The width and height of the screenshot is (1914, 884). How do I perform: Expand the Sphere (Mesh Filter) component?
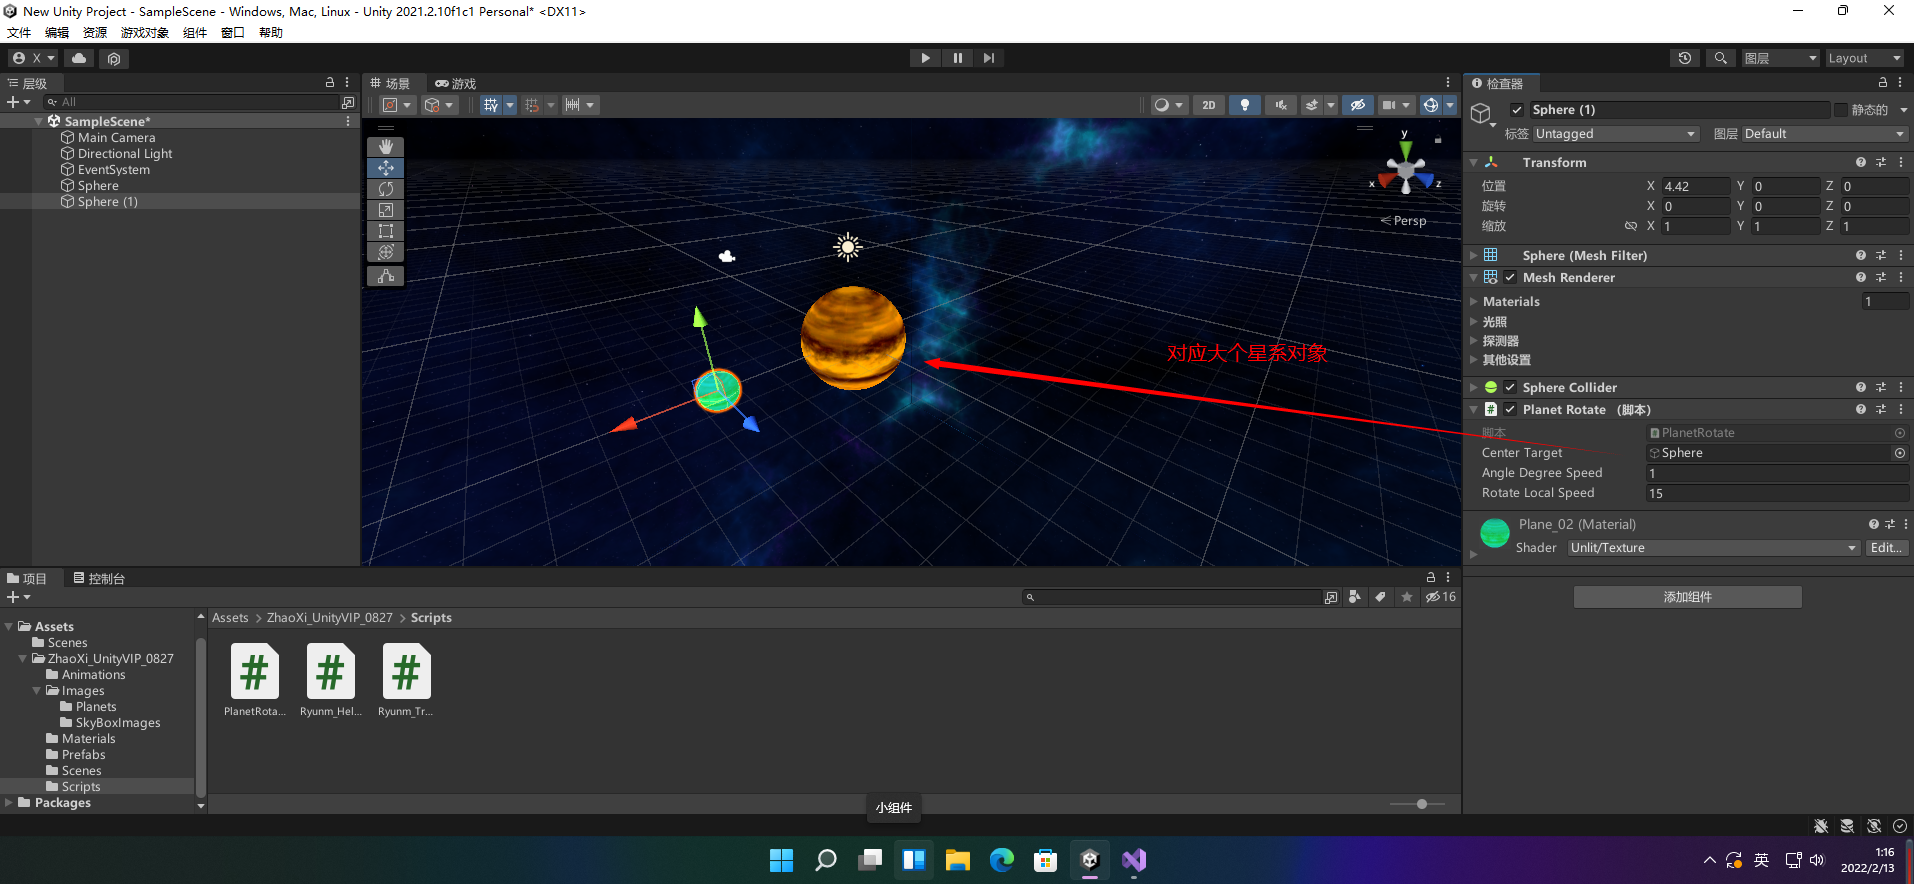point(1474,256)
